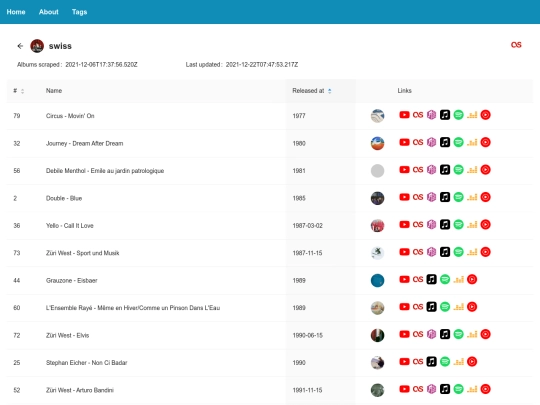Click cover thumbnail of Yello - Call It Love
The image size is (540, 405).
tap(377, 226)
